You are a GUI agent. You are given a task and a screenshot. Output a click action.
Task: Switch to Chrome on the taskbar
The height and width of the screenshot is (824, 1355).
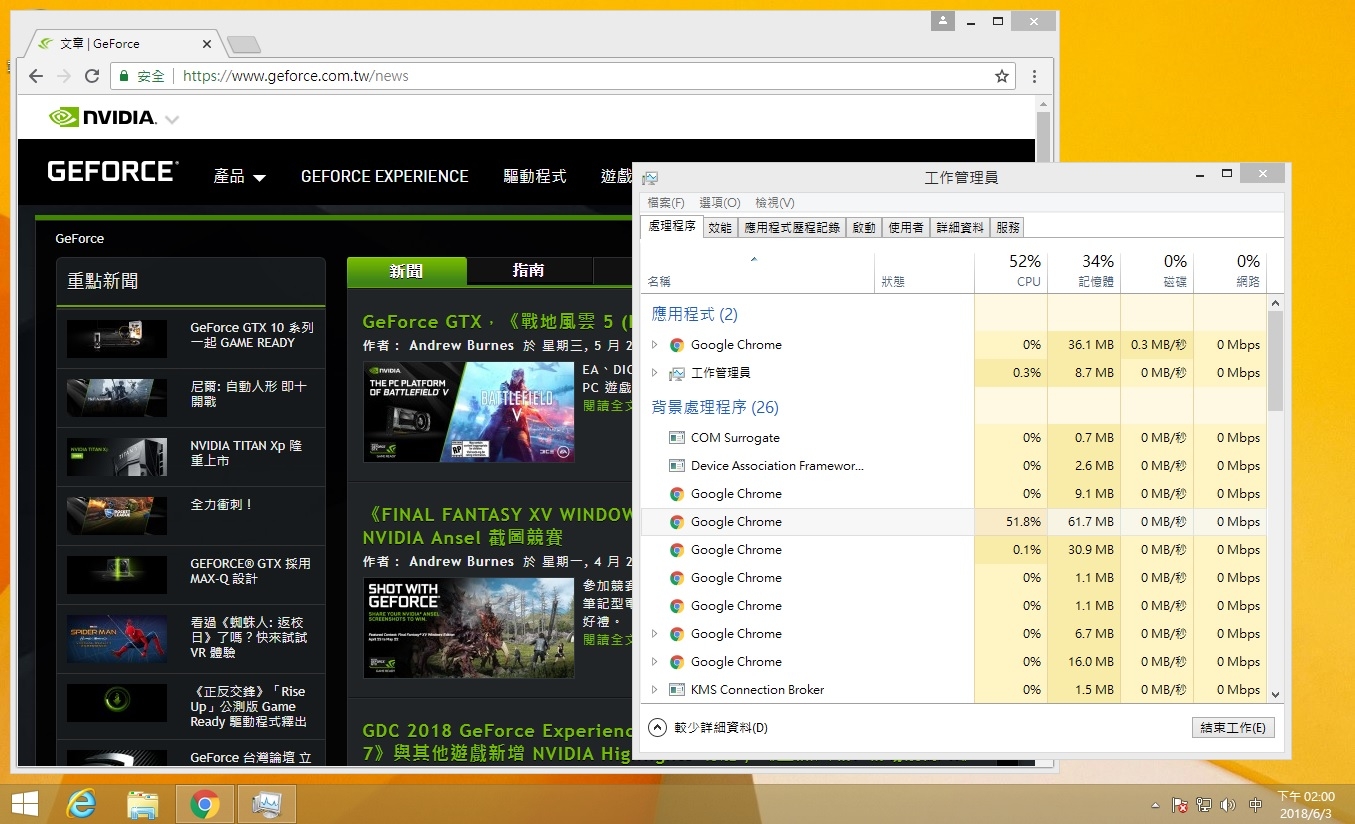coord(205,804)
